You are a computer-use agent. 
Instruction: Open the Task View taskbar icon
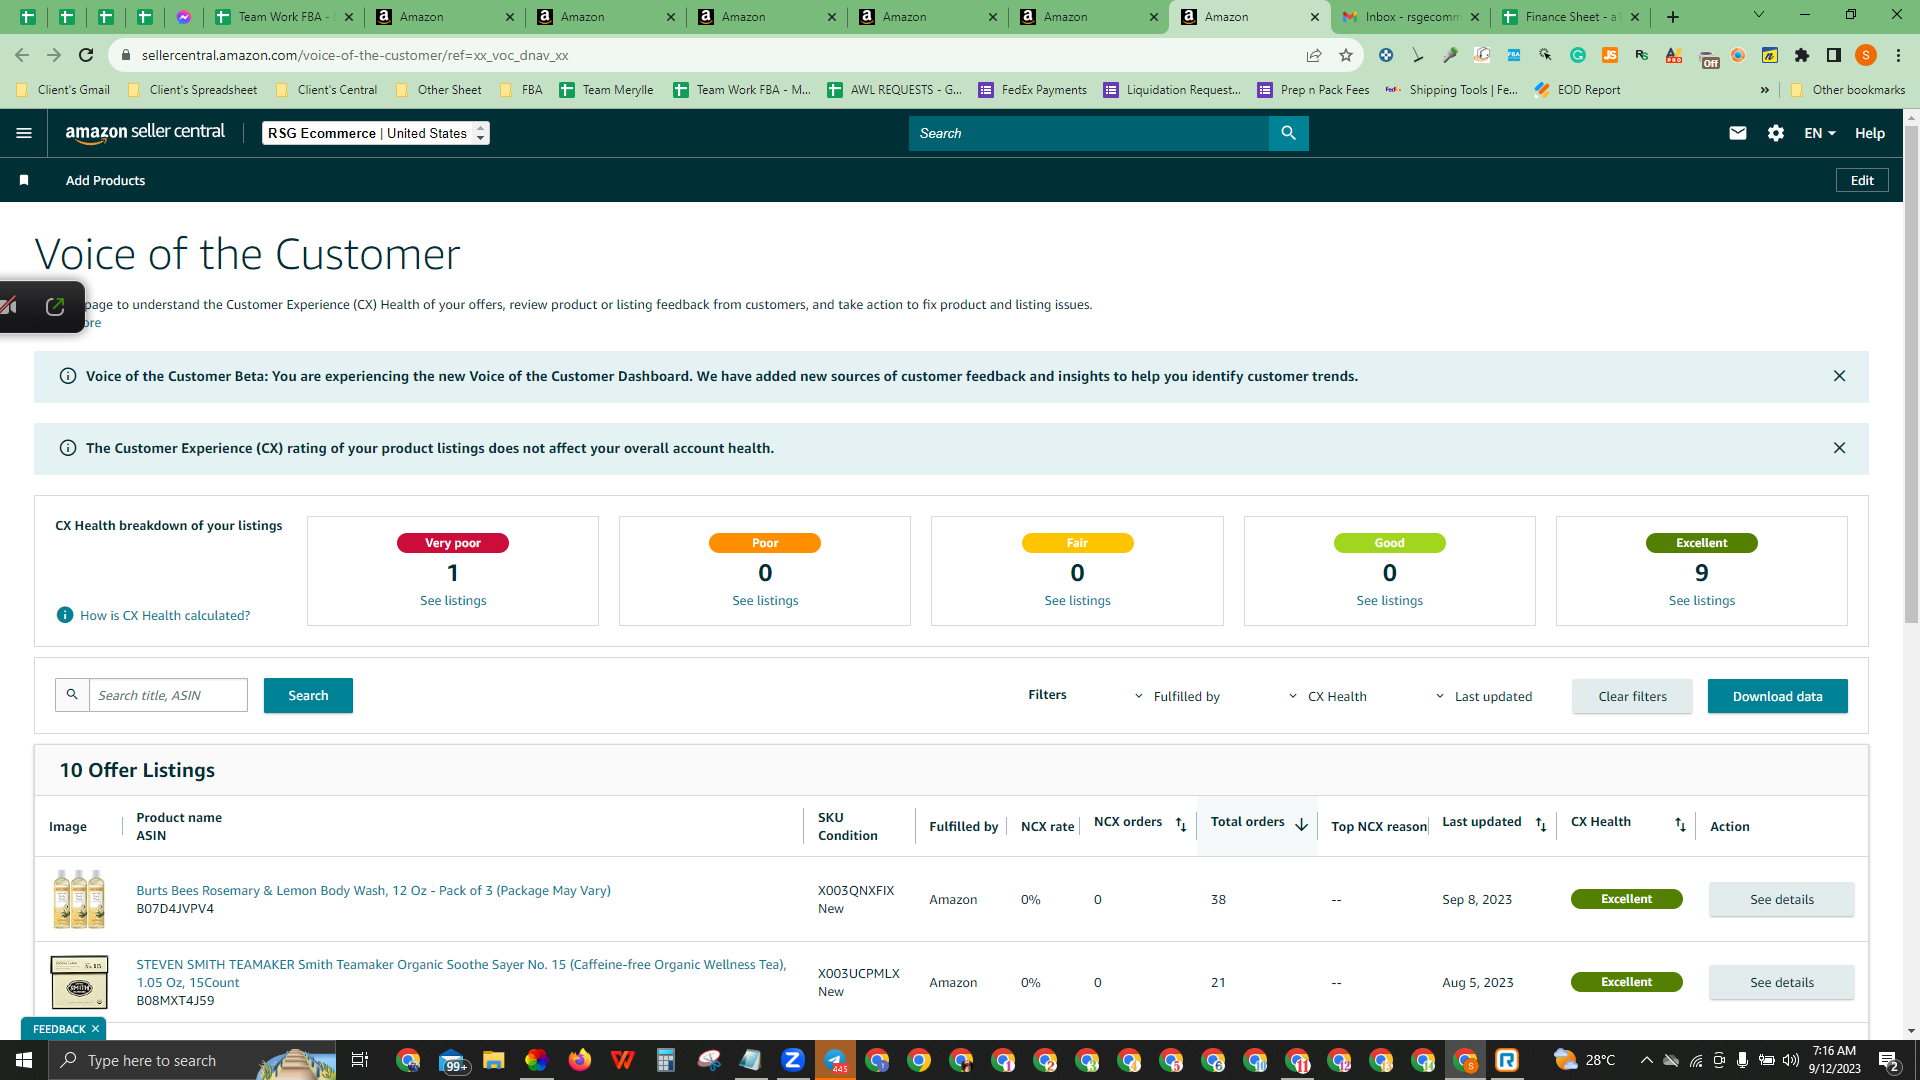pos(360,1060)
